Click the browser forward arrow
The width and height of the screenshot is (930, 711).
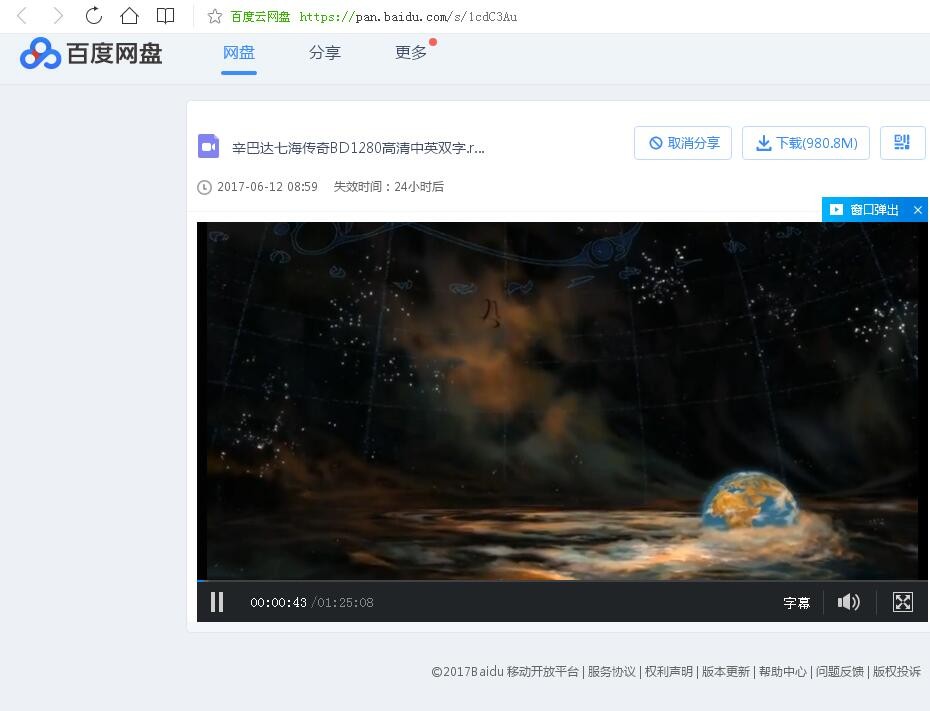[58, 16]
